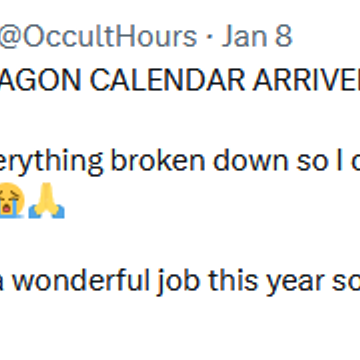Click the word ARRIVE in the tweet headline
The height and width of the screenshot is (360, 360).
(302, 81)
